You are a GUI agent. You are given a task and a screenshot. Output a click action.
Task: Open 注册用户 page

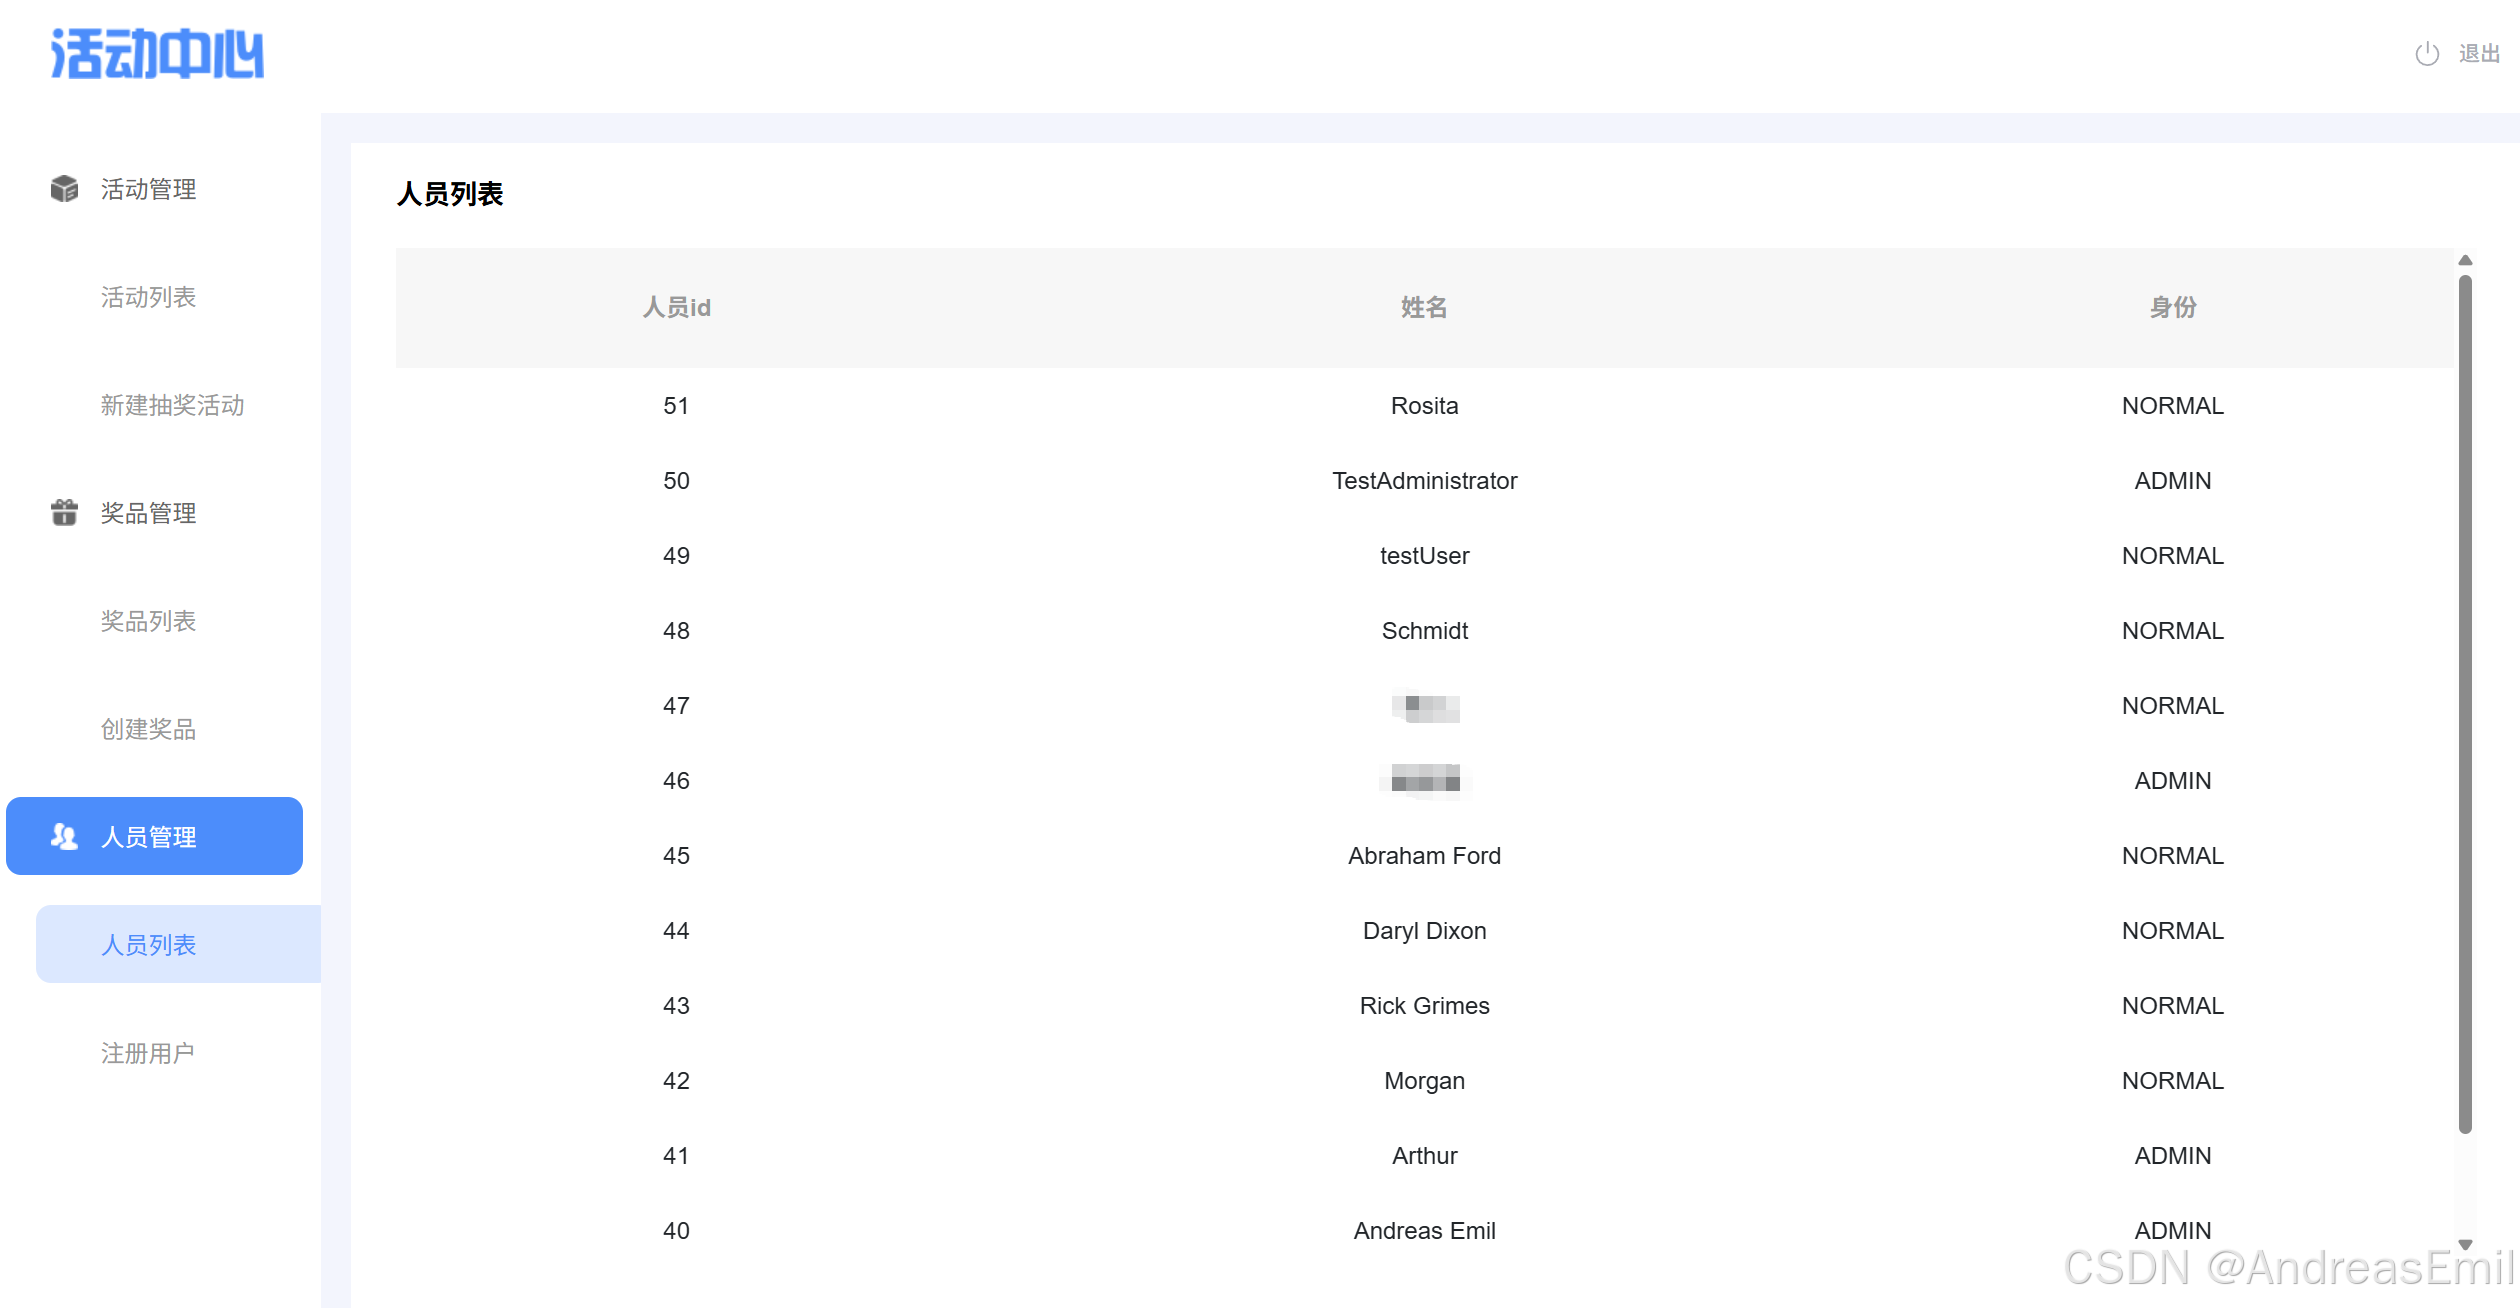[148, 1053]
